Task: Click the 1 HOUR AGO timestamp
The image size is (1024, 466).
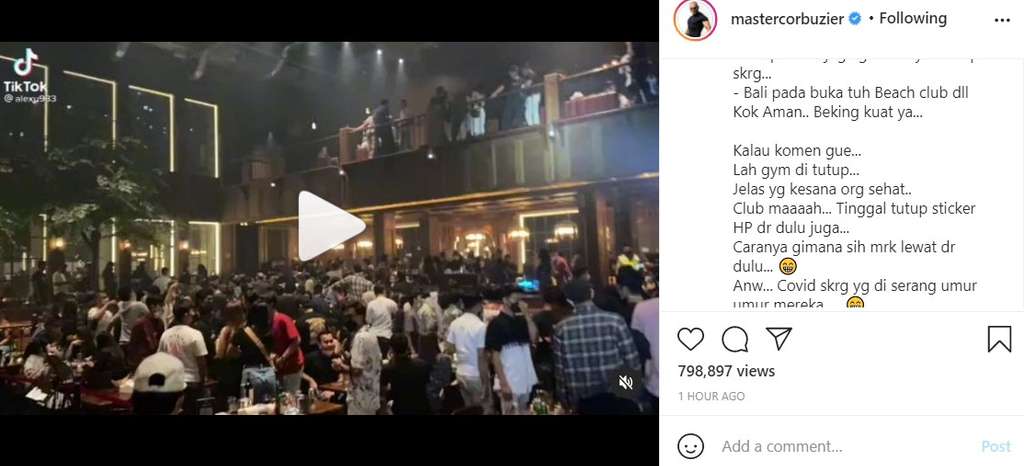Action: (x=711, y=396)
